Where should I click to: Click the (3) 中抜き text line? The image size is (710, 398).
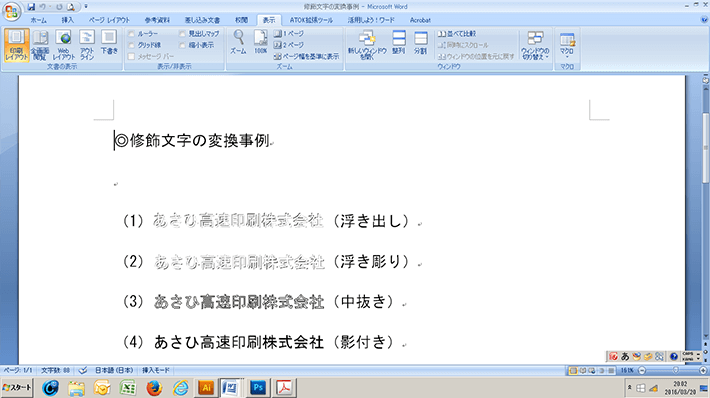[259, 302]
